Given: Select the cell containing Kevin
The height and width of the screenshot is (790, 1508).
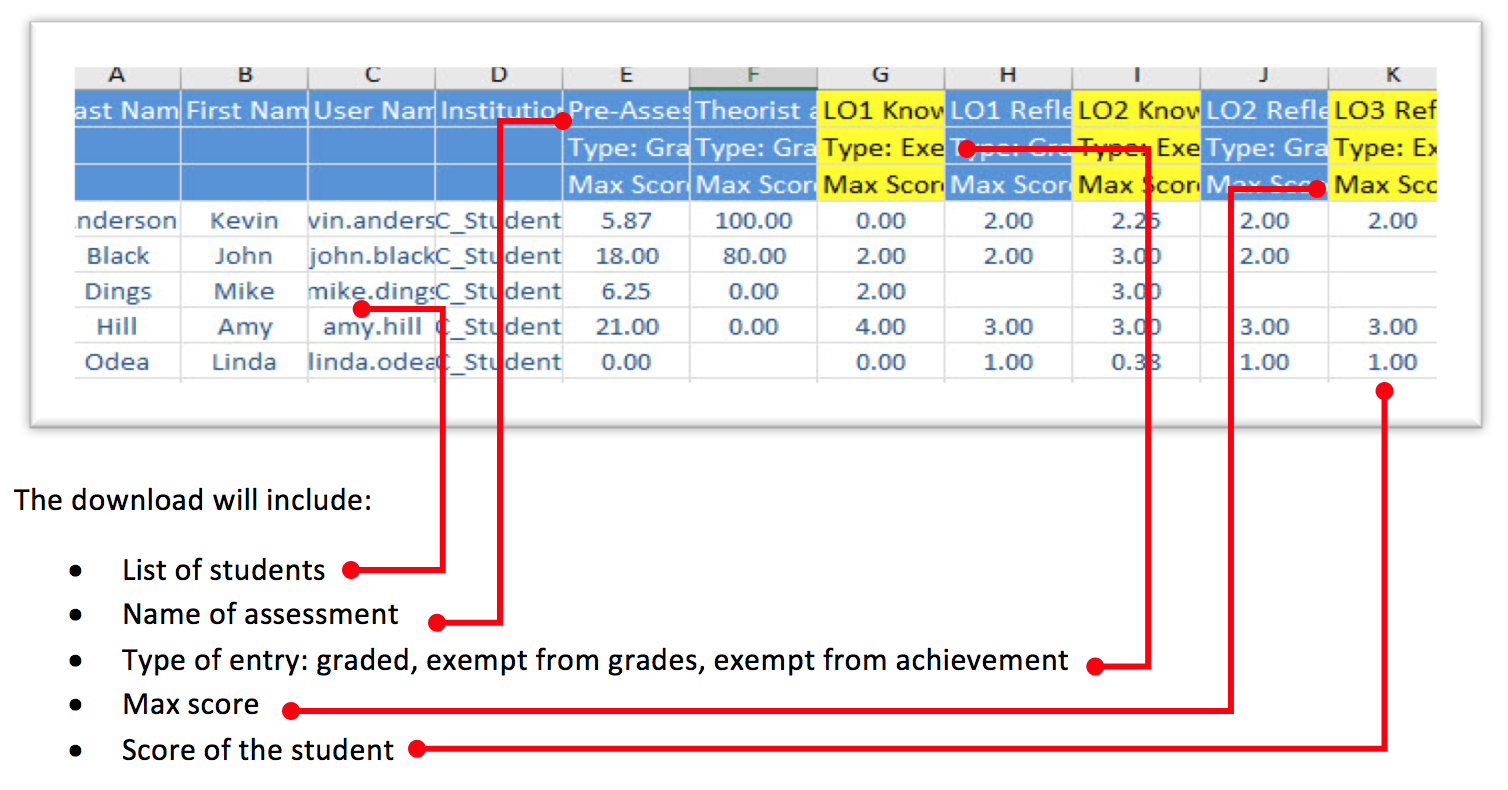Looking at the screenshot, I should [244, 221].
